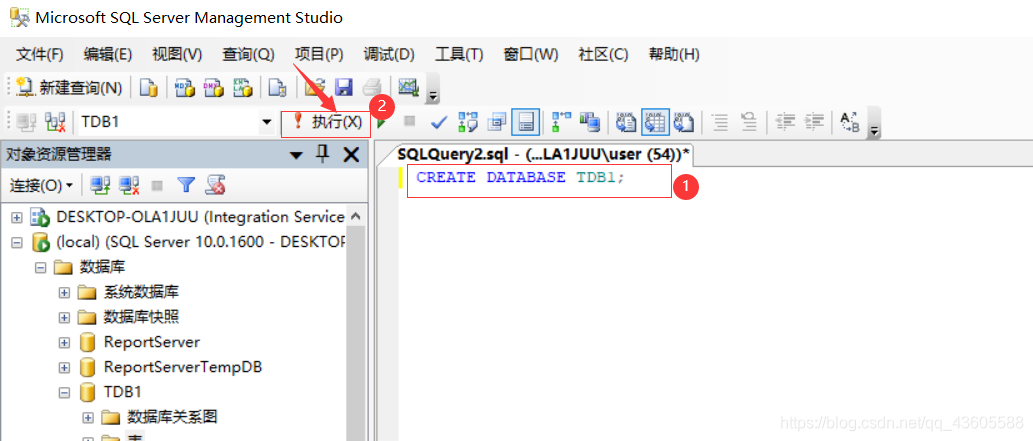Click the Filter funnel icon
1033x441 pixels.
tap(186, 186)
